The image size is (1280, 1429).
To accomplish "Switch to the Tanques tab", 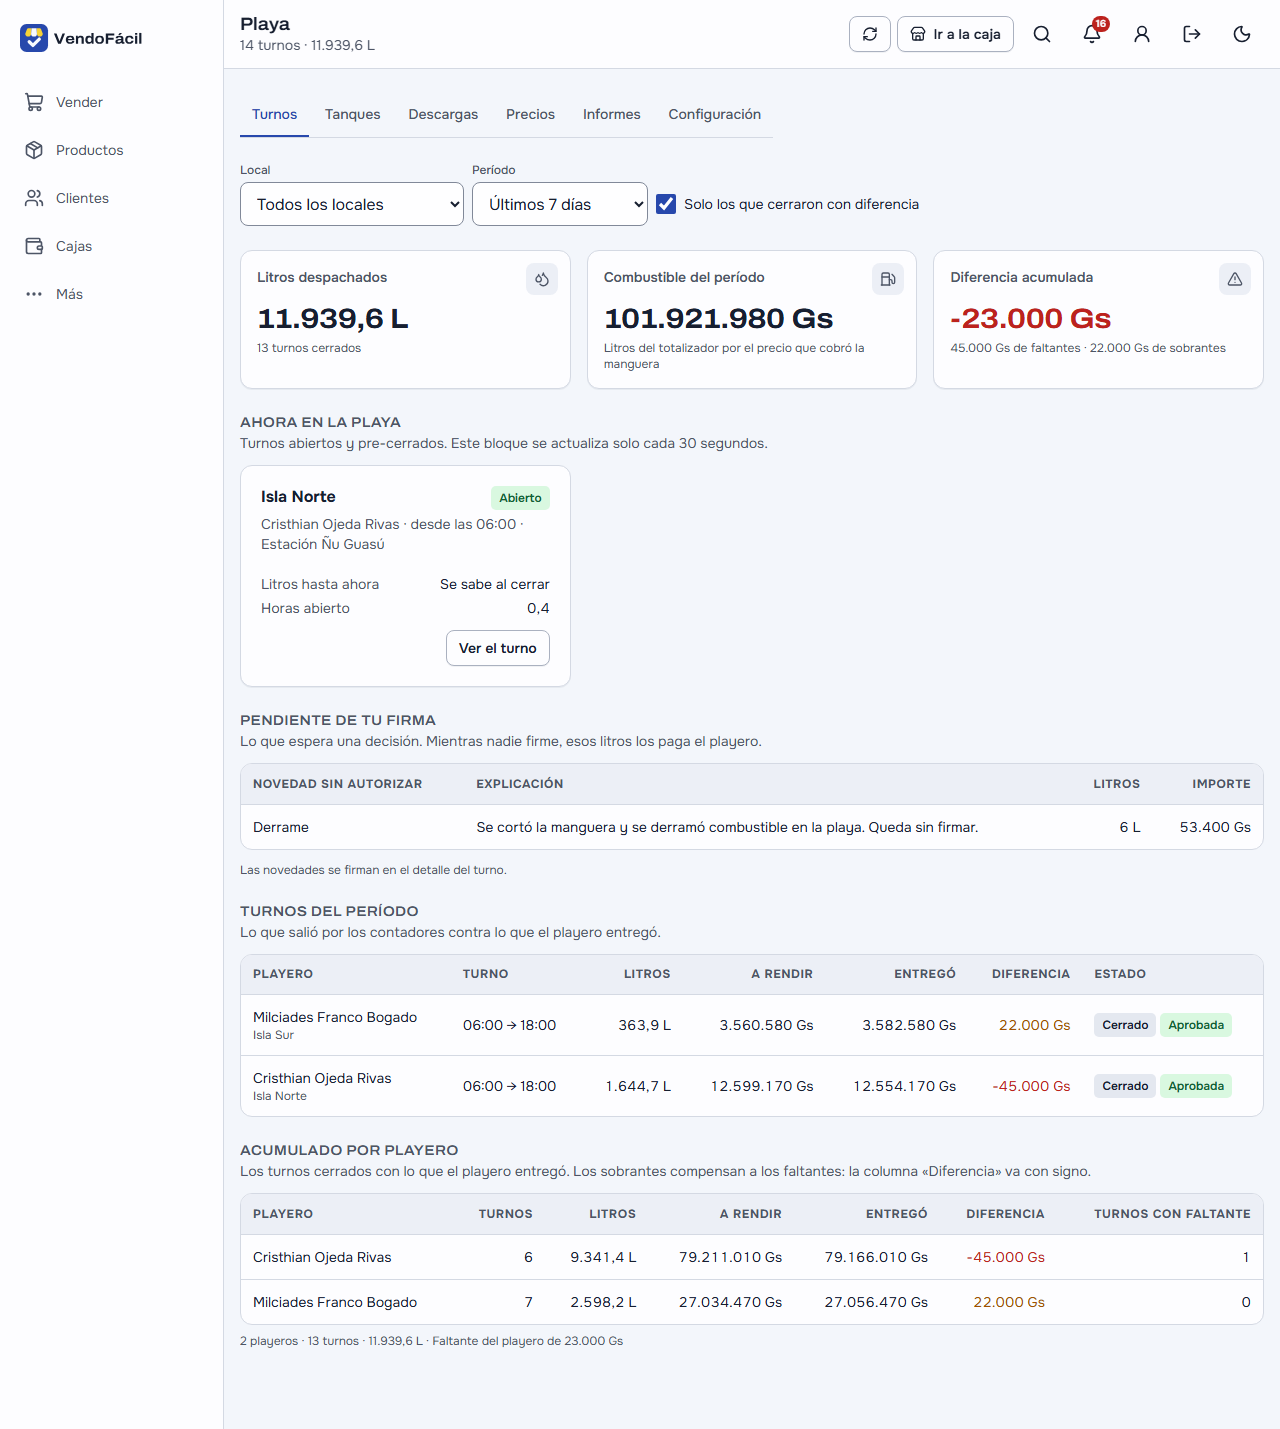I will pos(353,114).
